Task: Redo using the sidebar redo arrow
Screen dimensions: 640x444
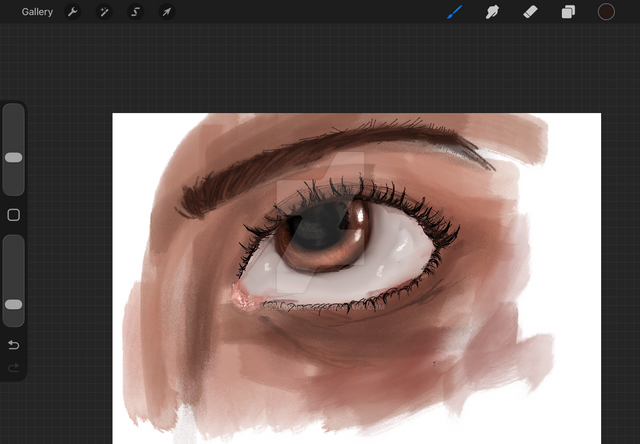Action: click(x=14, y=368)
